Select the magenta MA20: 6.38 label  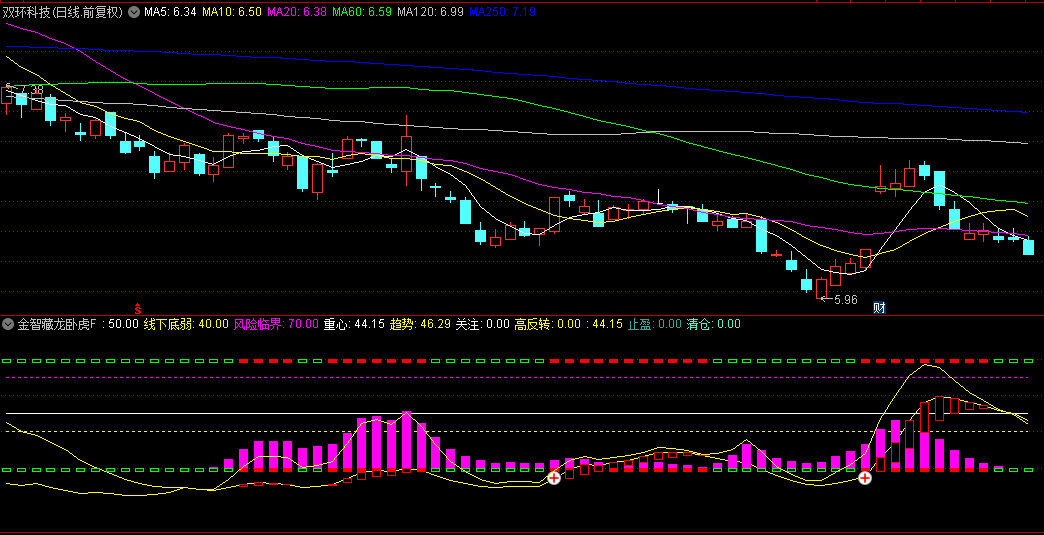click(x=297, y=12)
